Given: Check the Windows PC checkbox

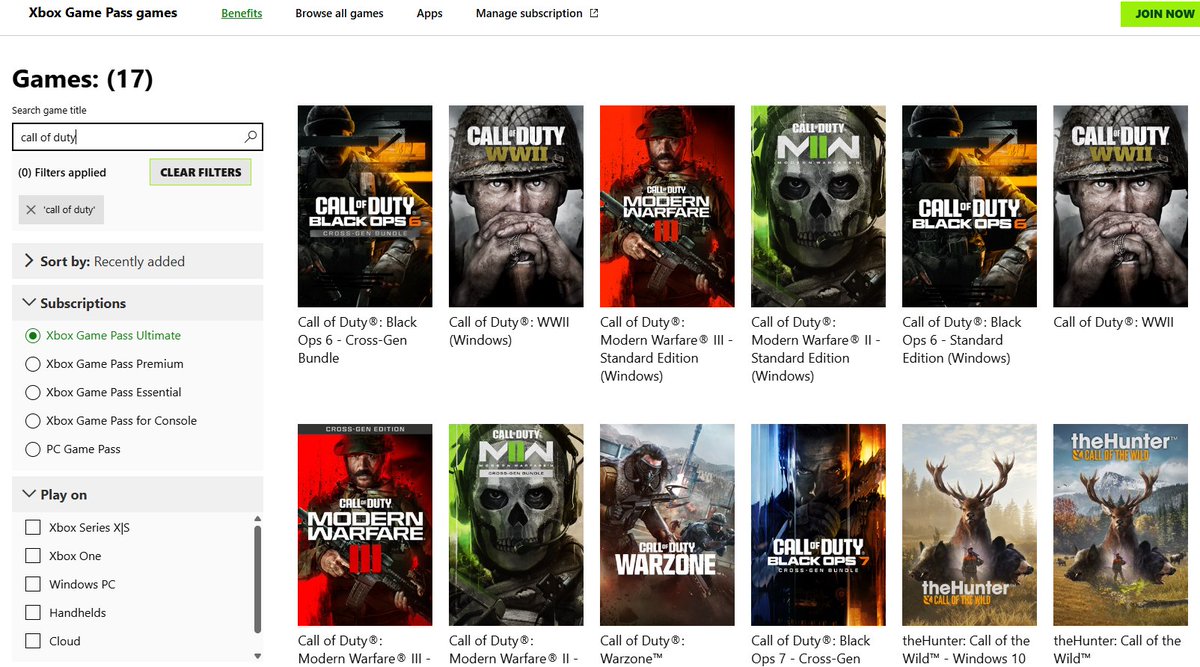Looking at the screenshot, I should click(33, 584).
